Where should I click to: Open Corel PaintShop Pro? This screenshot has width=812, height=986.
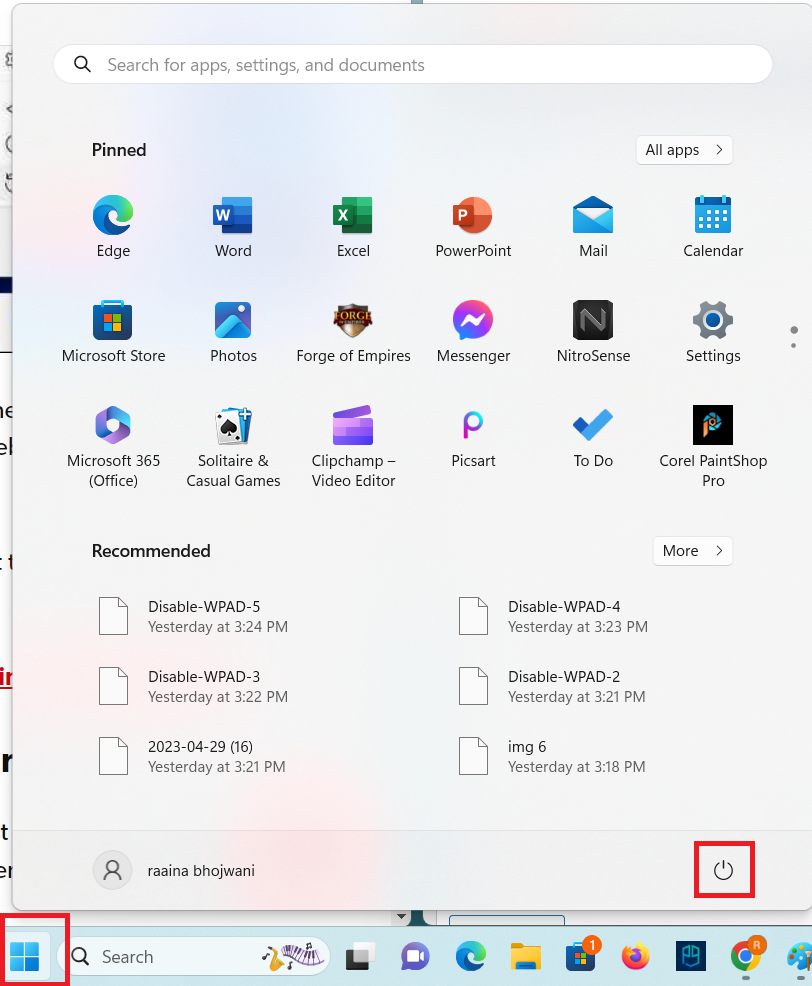(x=712, y=435)
